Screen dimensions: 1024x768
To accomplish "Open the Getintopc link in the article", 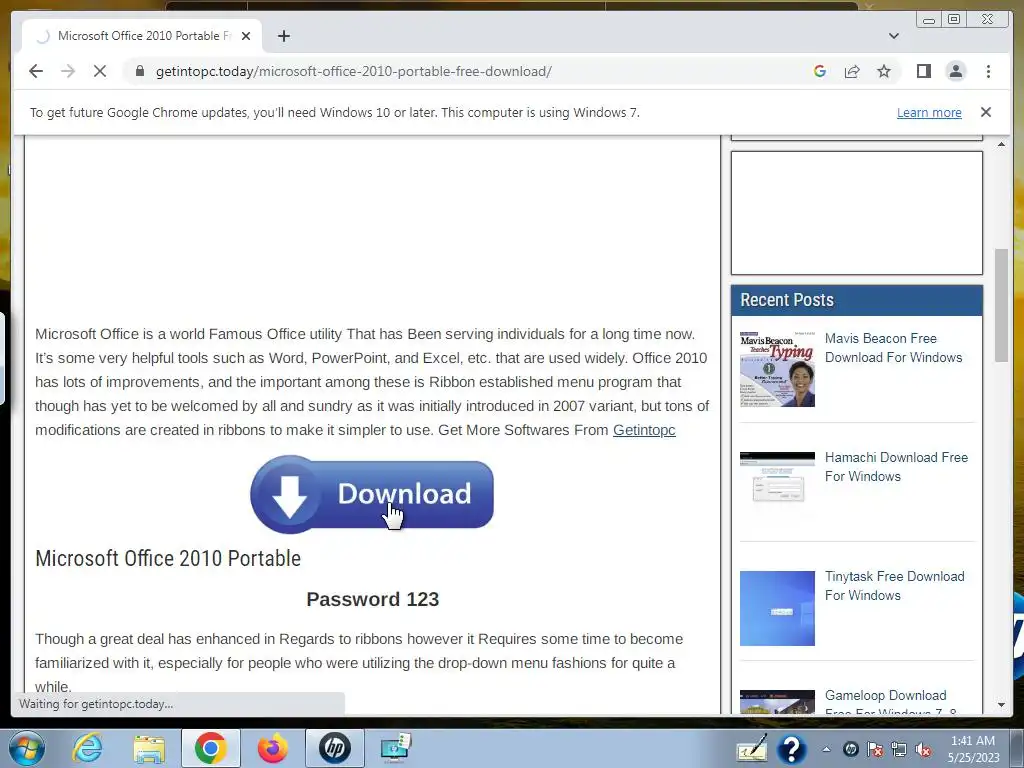I will pos(644,430).
